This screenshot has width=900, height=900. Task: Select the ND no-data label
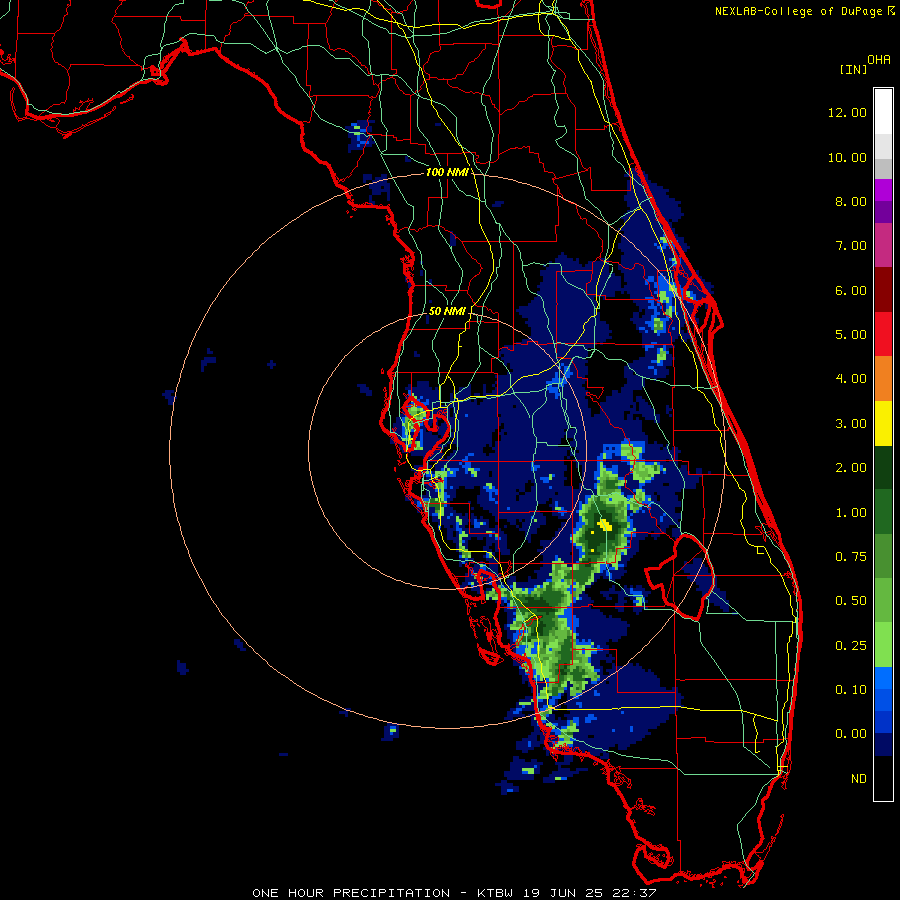tap(859, 779)
